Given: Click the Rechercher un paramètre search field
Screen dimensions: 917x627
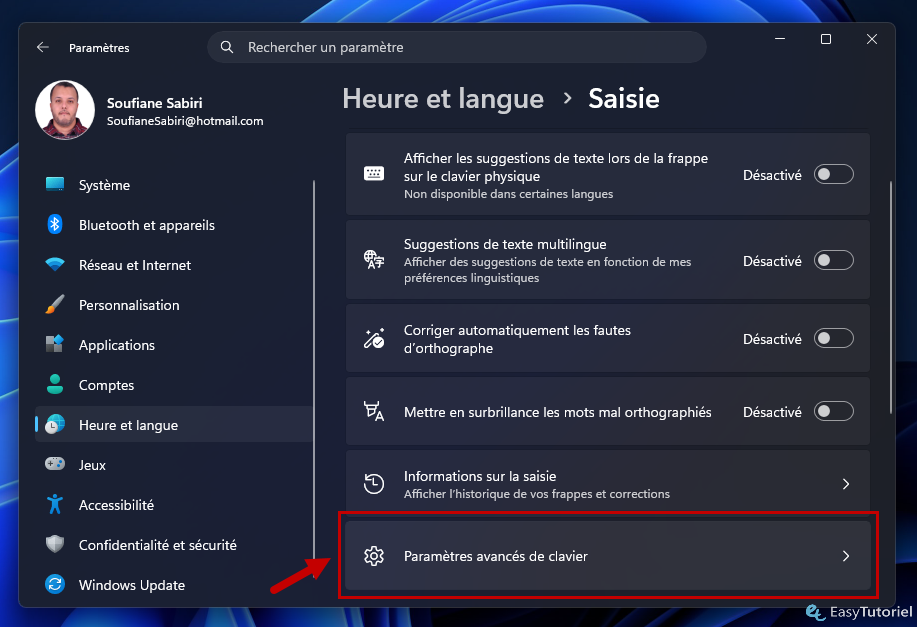Looking at the screenshot, I should [457, 47].
